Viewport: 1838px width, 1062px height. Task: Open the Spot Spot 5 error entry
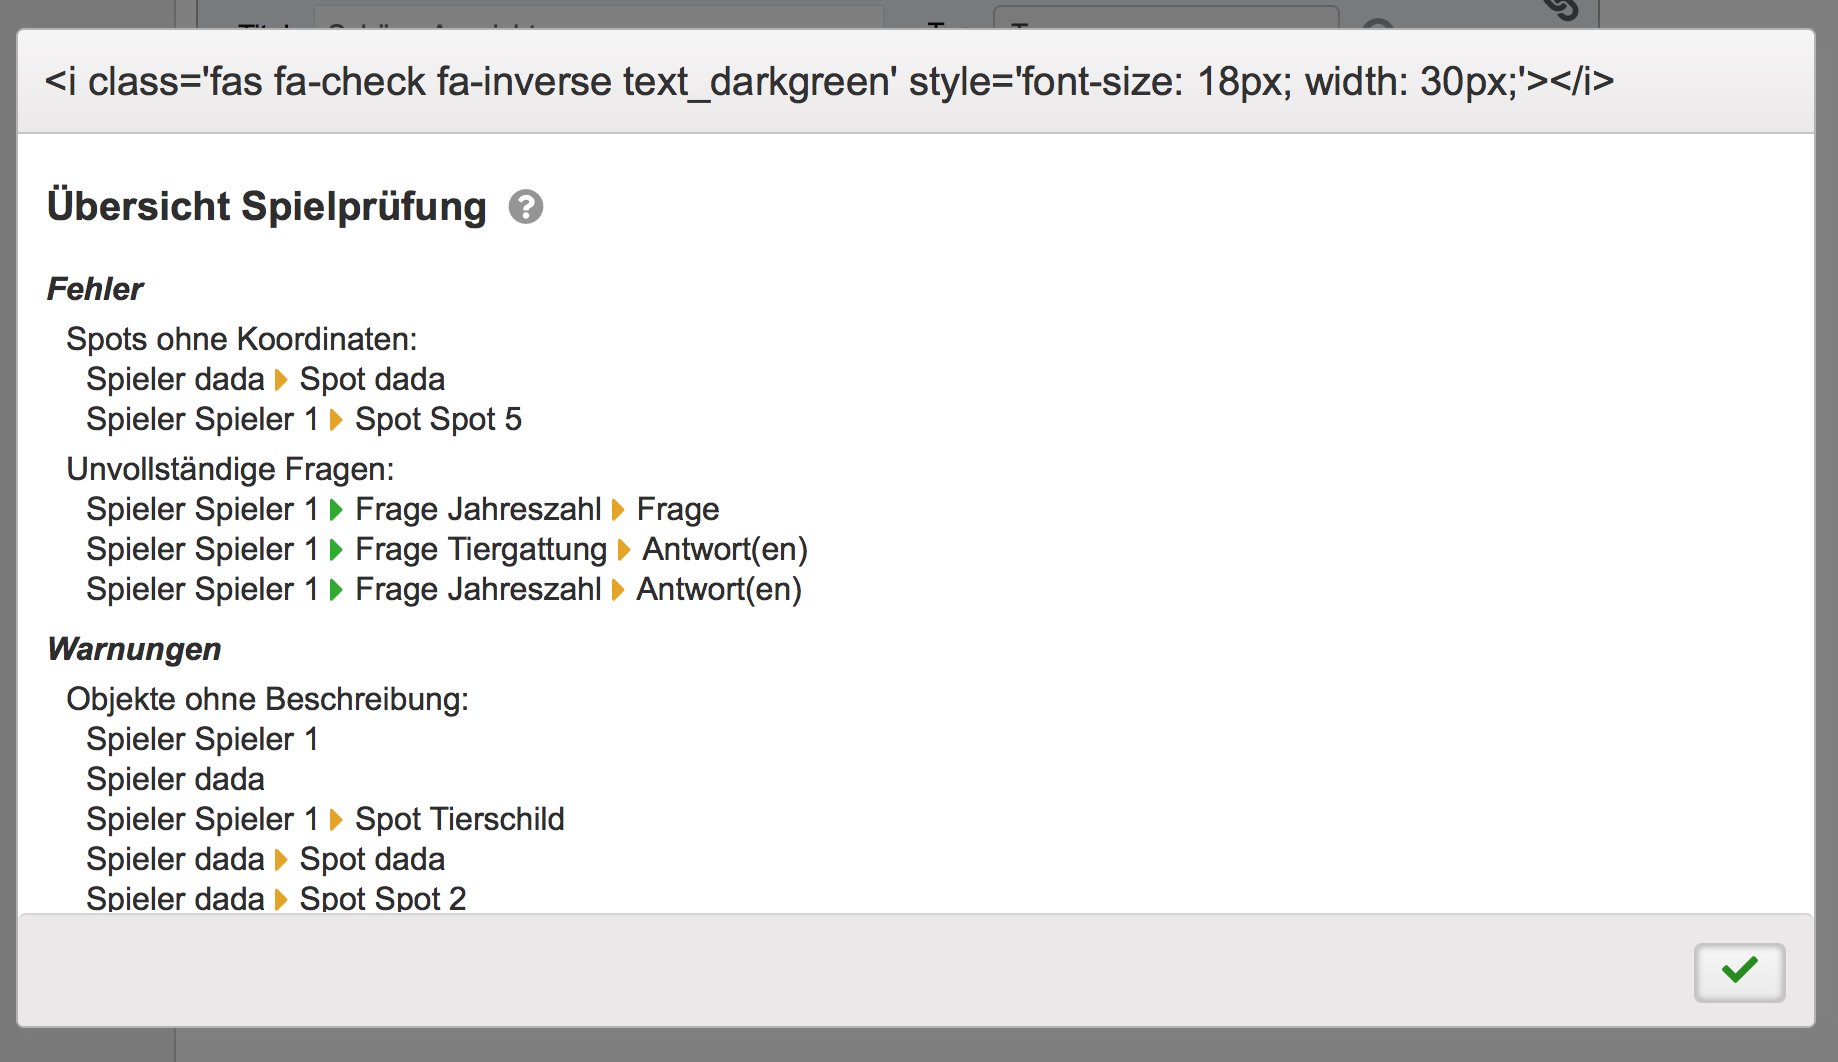[x=438, y=420]
